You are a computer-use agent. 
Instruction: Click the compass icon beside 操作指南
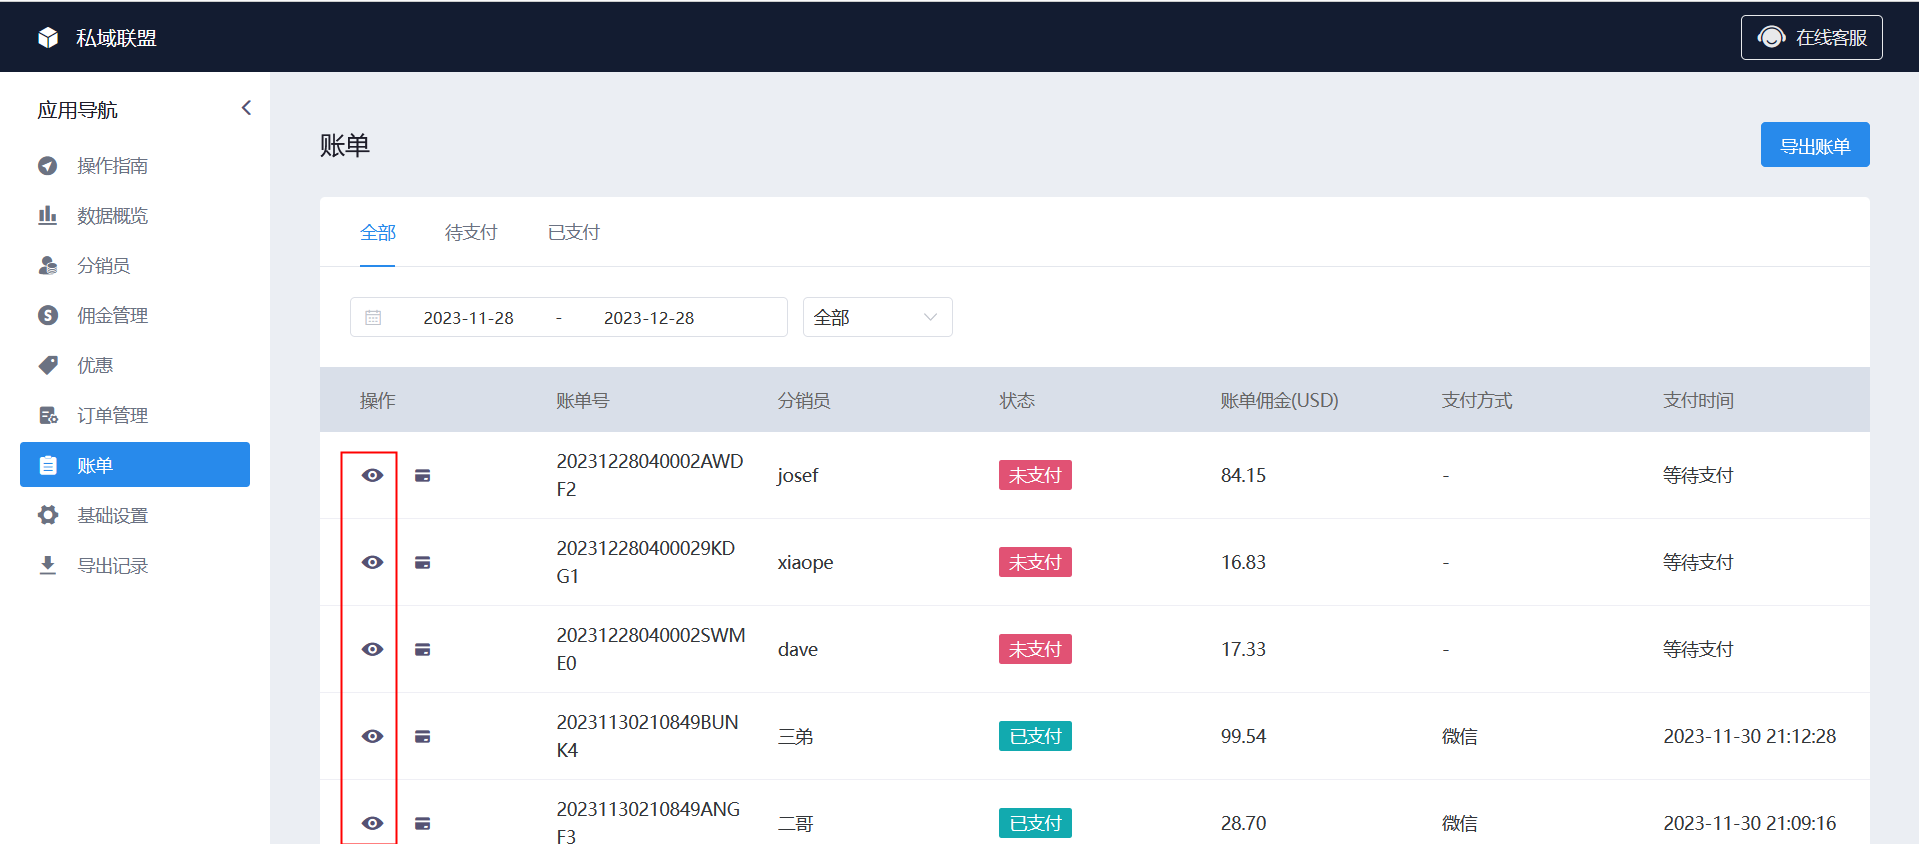click(48, 166)
